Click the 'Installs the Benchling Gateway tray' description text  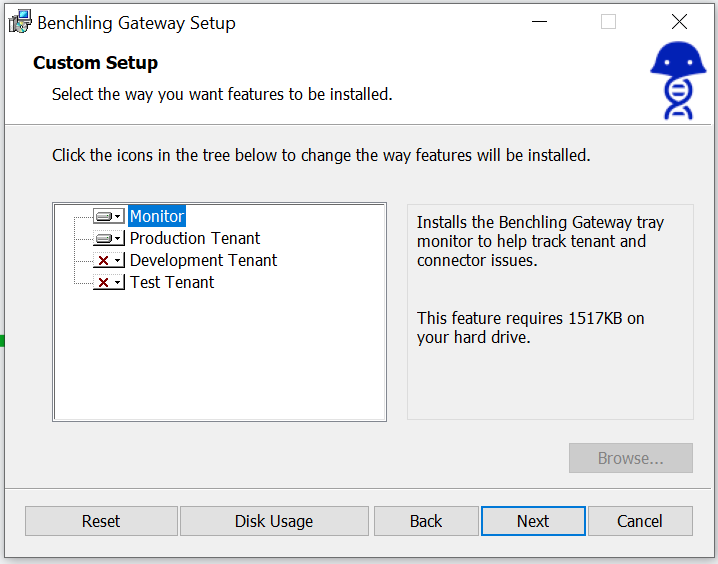540,241
